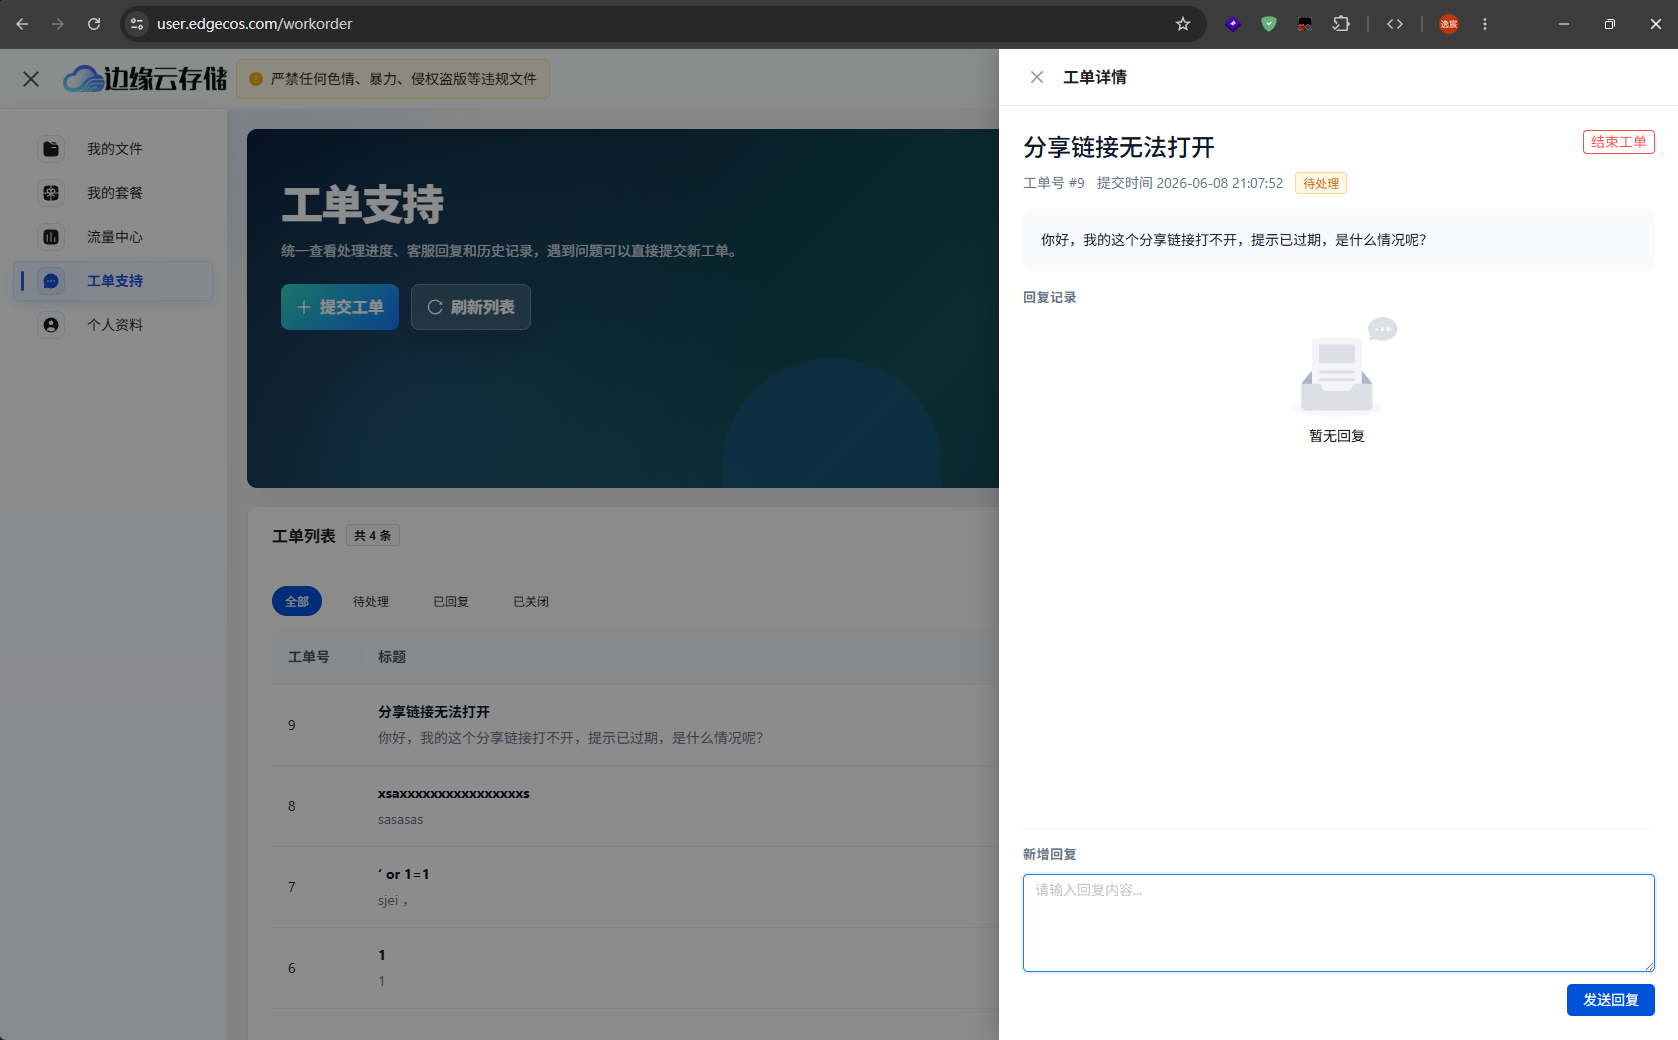Focus the 请输入回复内容 reply textarea
This screenshot has width=1678, height=1040.
click(x=1338, y=922)
